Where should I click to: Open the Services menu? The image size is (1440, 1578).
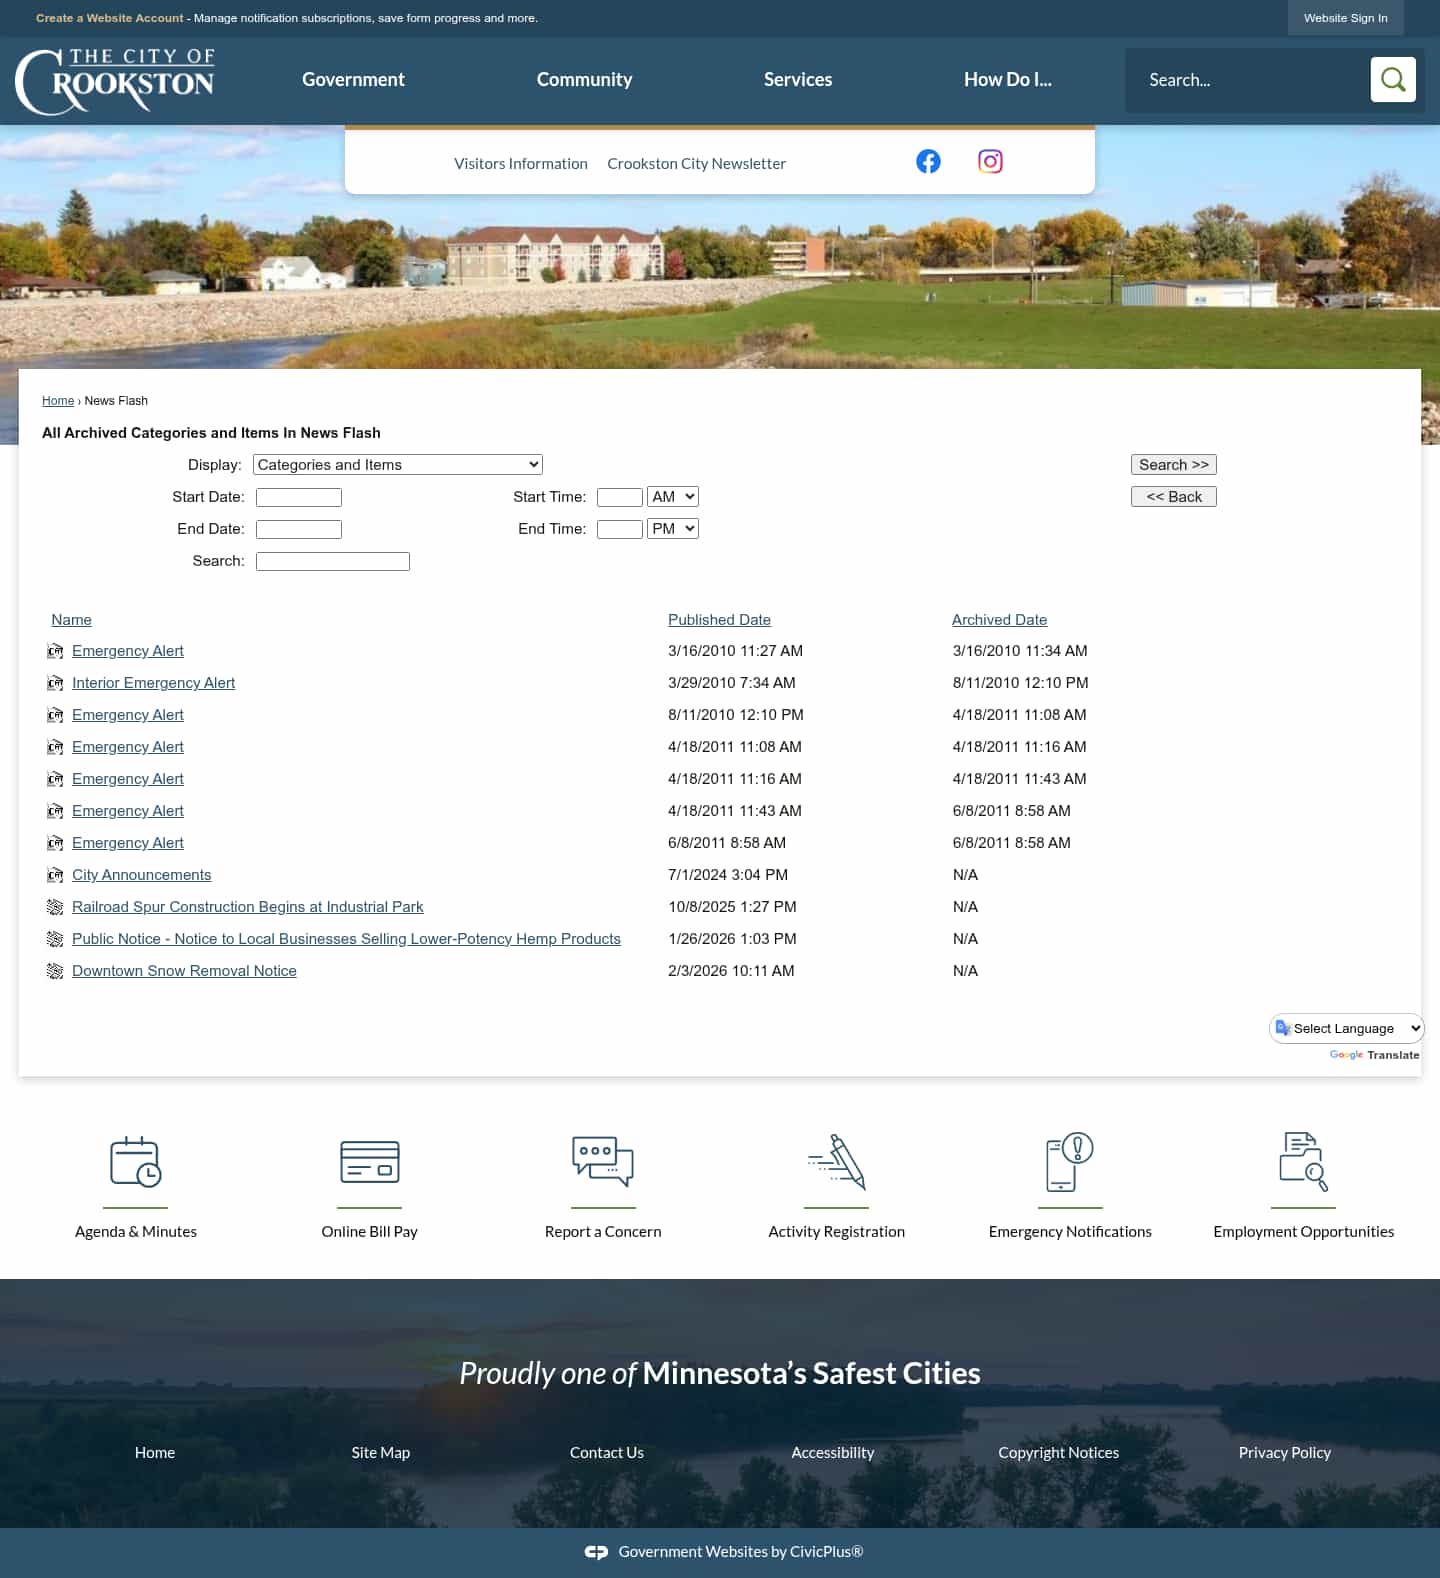click(x=798, y=79)
